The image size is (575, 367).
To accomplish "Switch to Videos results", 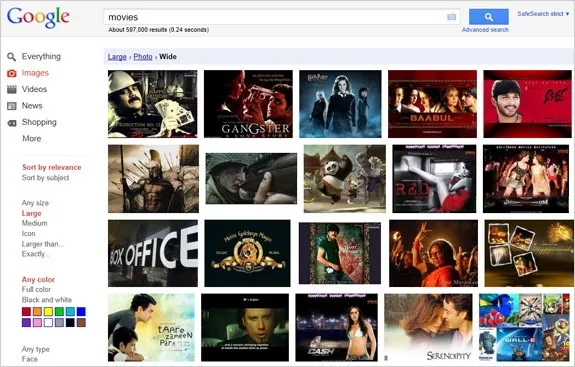I will coord(34,89).
